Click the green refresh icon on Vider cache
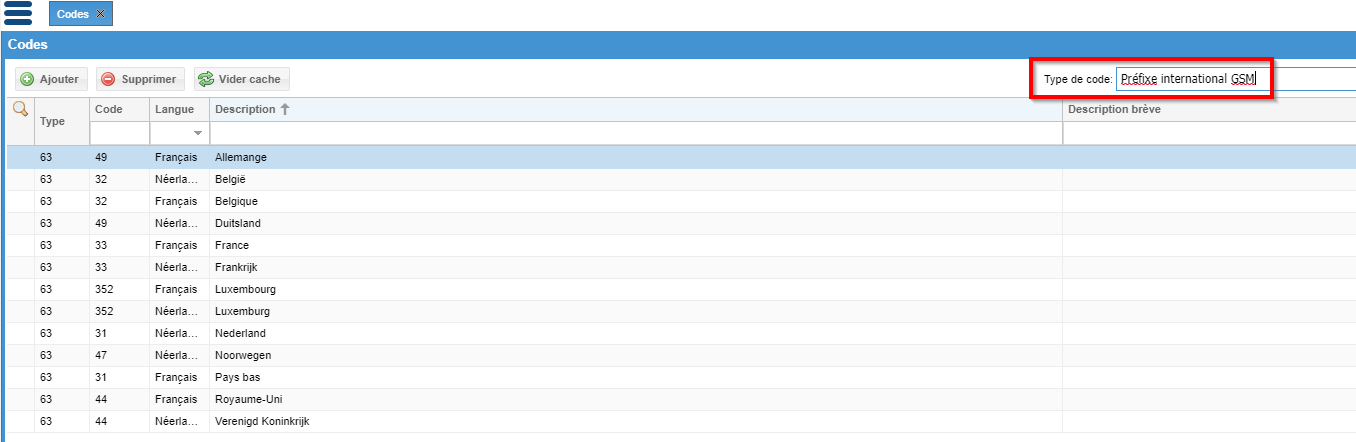The image size is (1356, 442). [206, 79]
